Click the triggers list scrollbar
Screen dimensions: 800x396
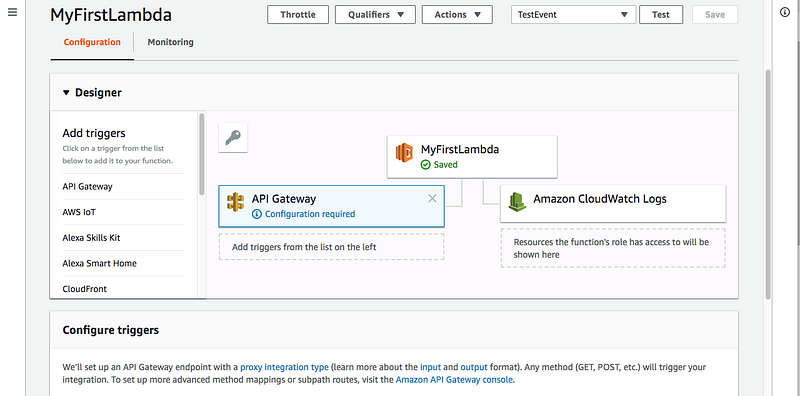click(202, 153)
